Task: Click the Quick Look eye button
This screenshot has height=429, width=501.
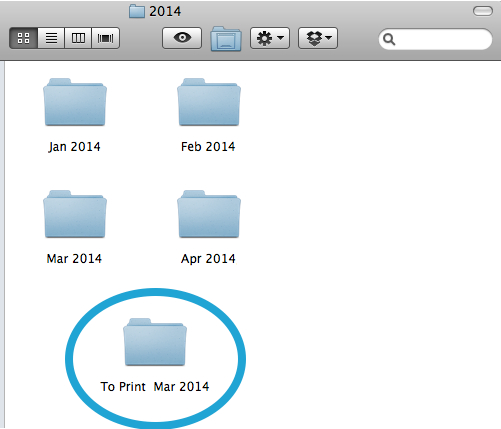Action: (x=182, y=38)
